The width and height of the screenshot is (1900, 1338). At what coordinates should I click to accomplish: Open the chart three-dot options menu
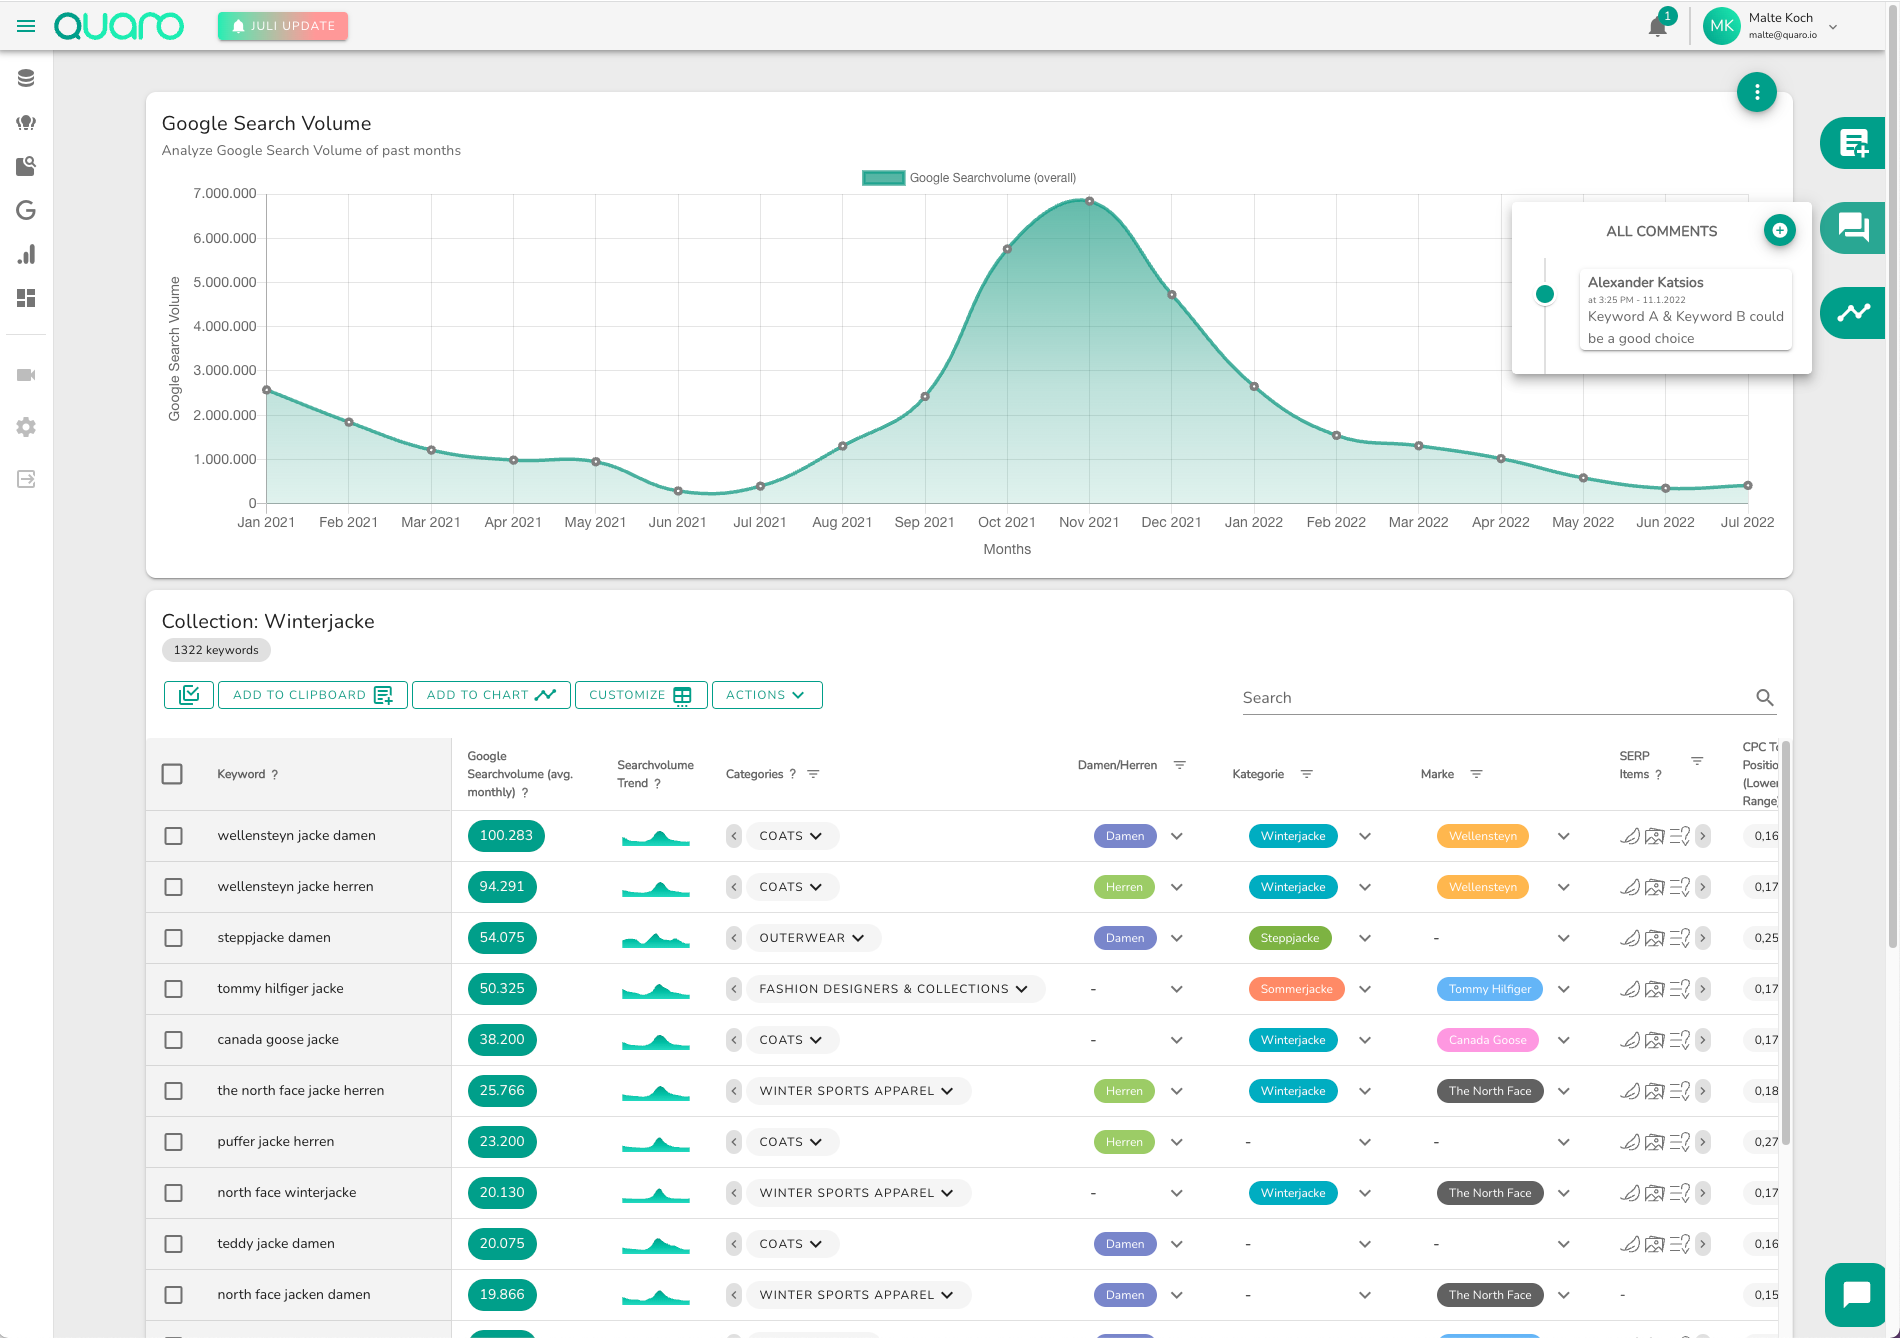(x=1756, y=92)
